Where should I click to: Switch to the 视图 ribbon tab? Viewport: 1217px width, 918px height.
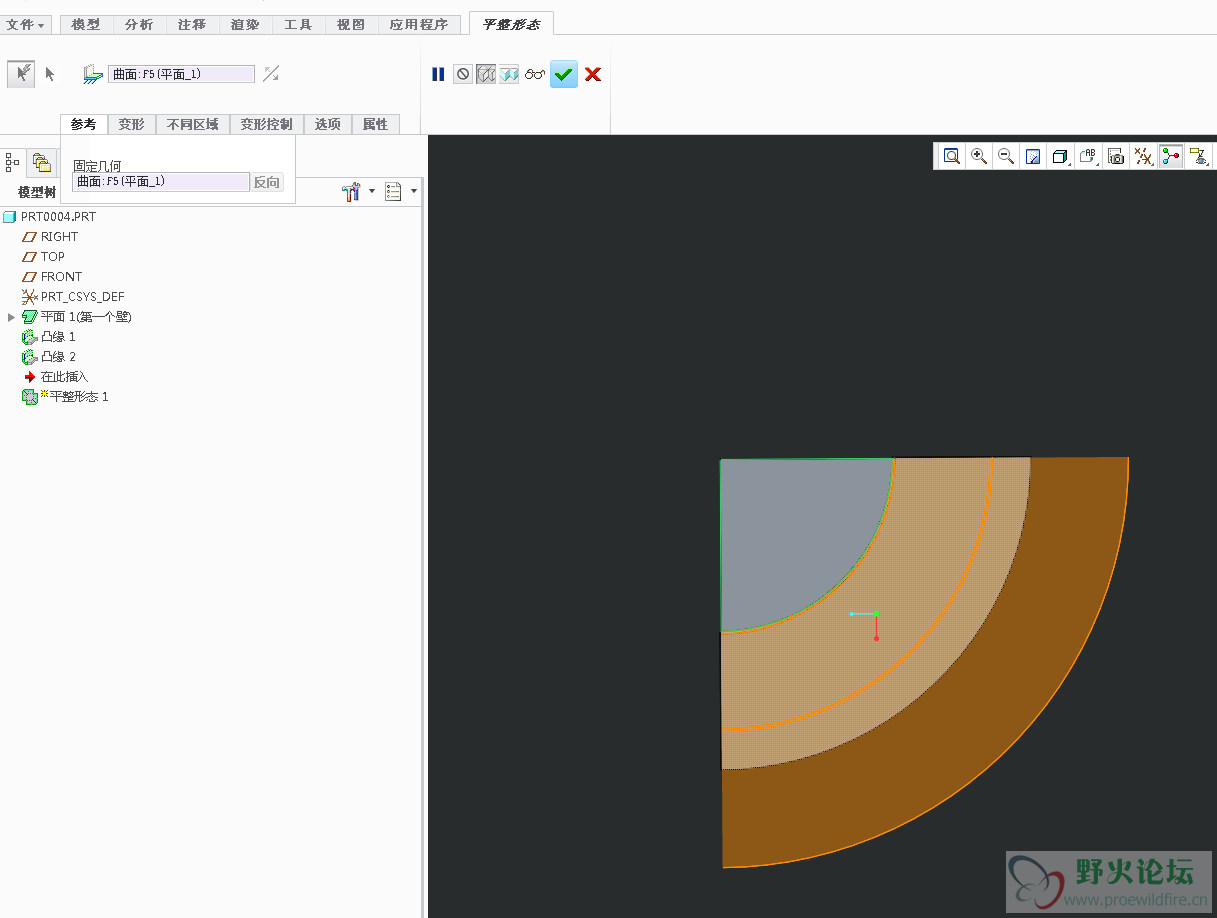tap(351, 24)
